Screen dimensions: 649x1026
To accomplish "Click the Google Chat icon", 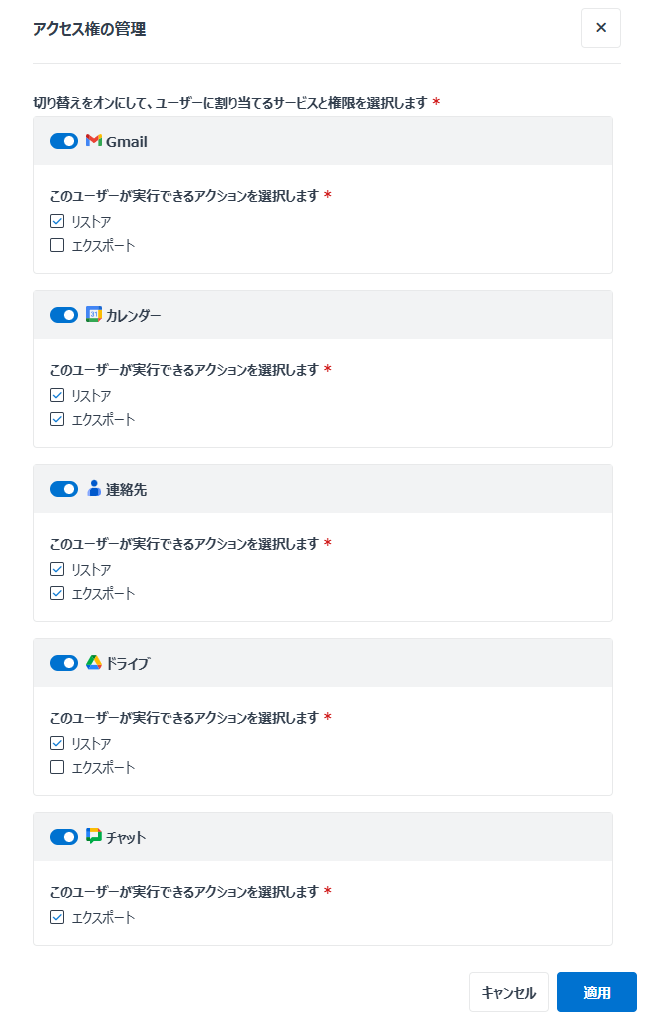I will (x=94, y=836).
